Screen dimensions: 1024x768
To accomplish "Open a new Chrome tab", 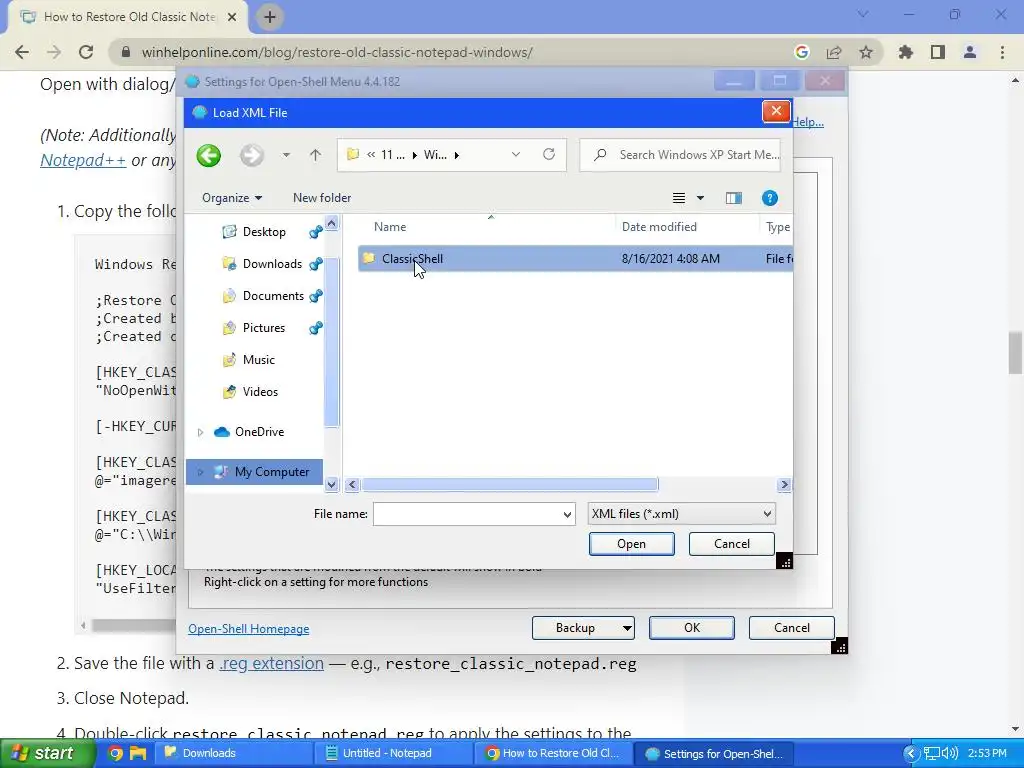I will [270, 17].
